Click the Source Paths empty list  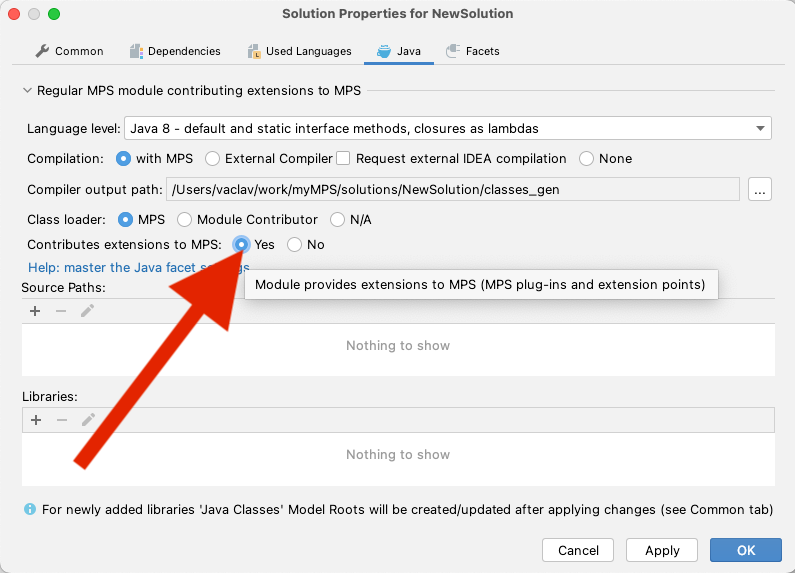[398, 350]
